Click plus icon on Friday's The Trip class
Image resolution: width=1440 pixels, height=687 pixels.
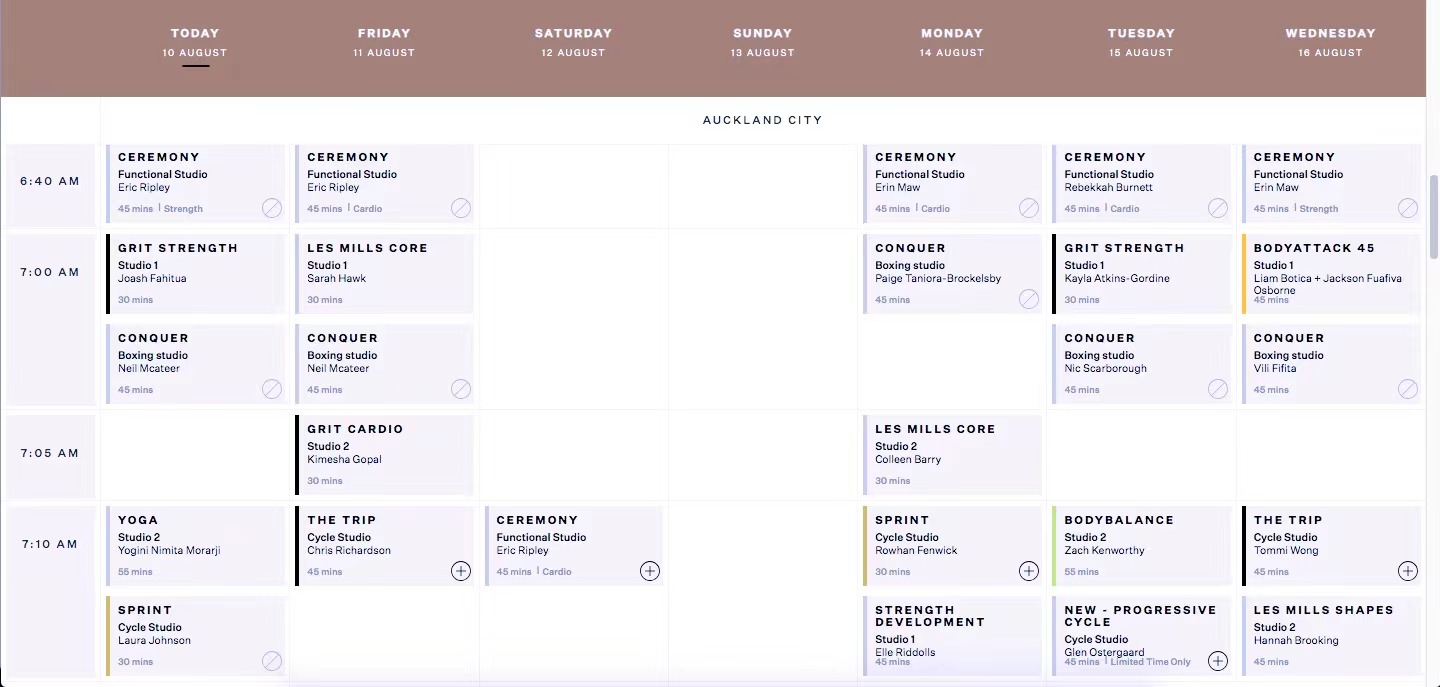460,571
